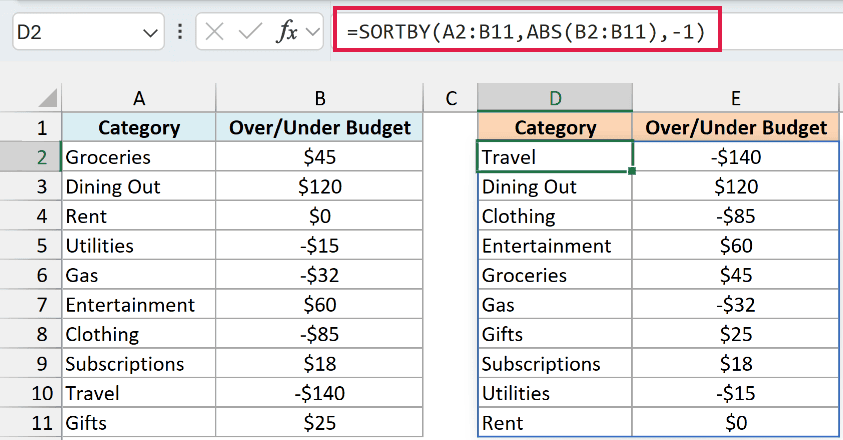Viewport: 843px width, 440px height.
Task: Select the $0 cell in column B
Action: tap(319, 216)
